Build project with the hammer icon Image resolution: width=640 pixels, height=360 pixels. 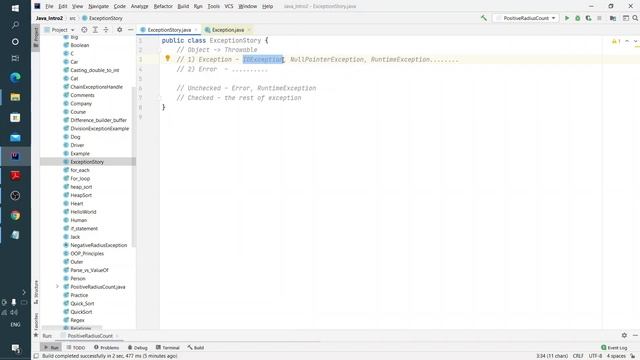[x=484, y=18]
